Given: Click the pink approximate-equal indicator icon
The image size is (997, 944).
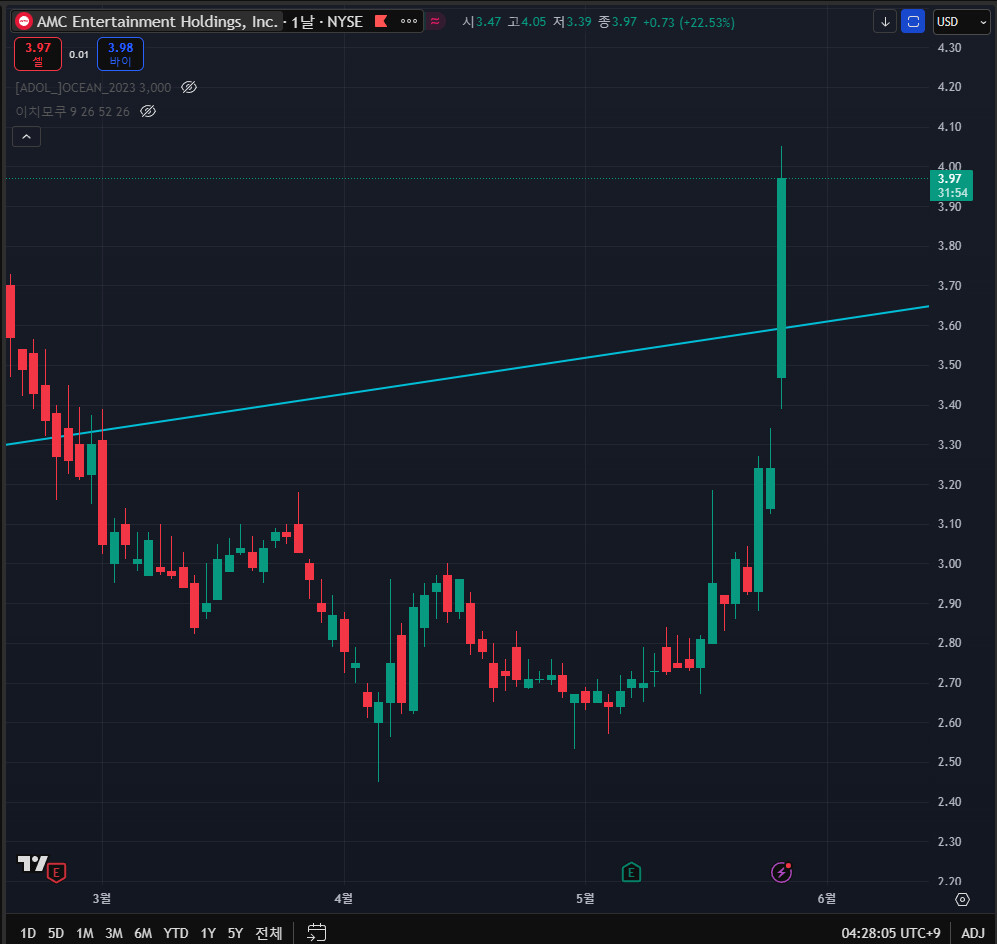Looking at the screenshot, I should tap(435, 22).
